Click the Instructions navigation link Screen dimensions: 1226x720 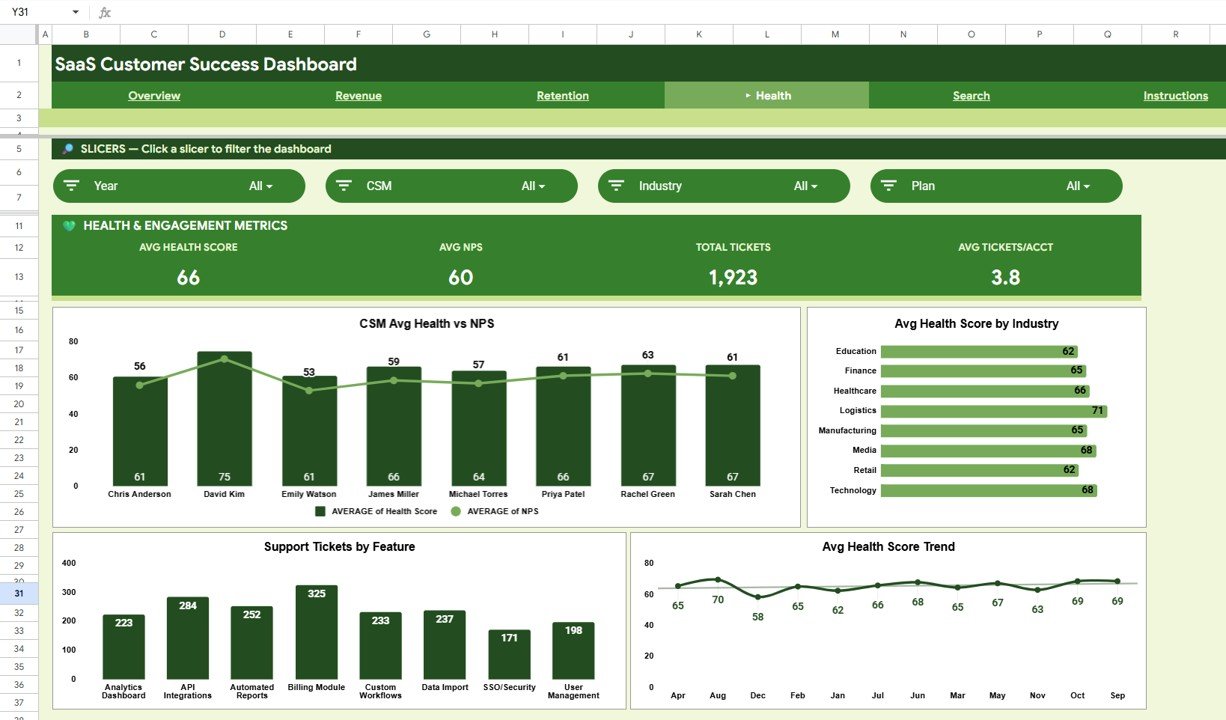pyautogui.click(x=1175, y=95)
